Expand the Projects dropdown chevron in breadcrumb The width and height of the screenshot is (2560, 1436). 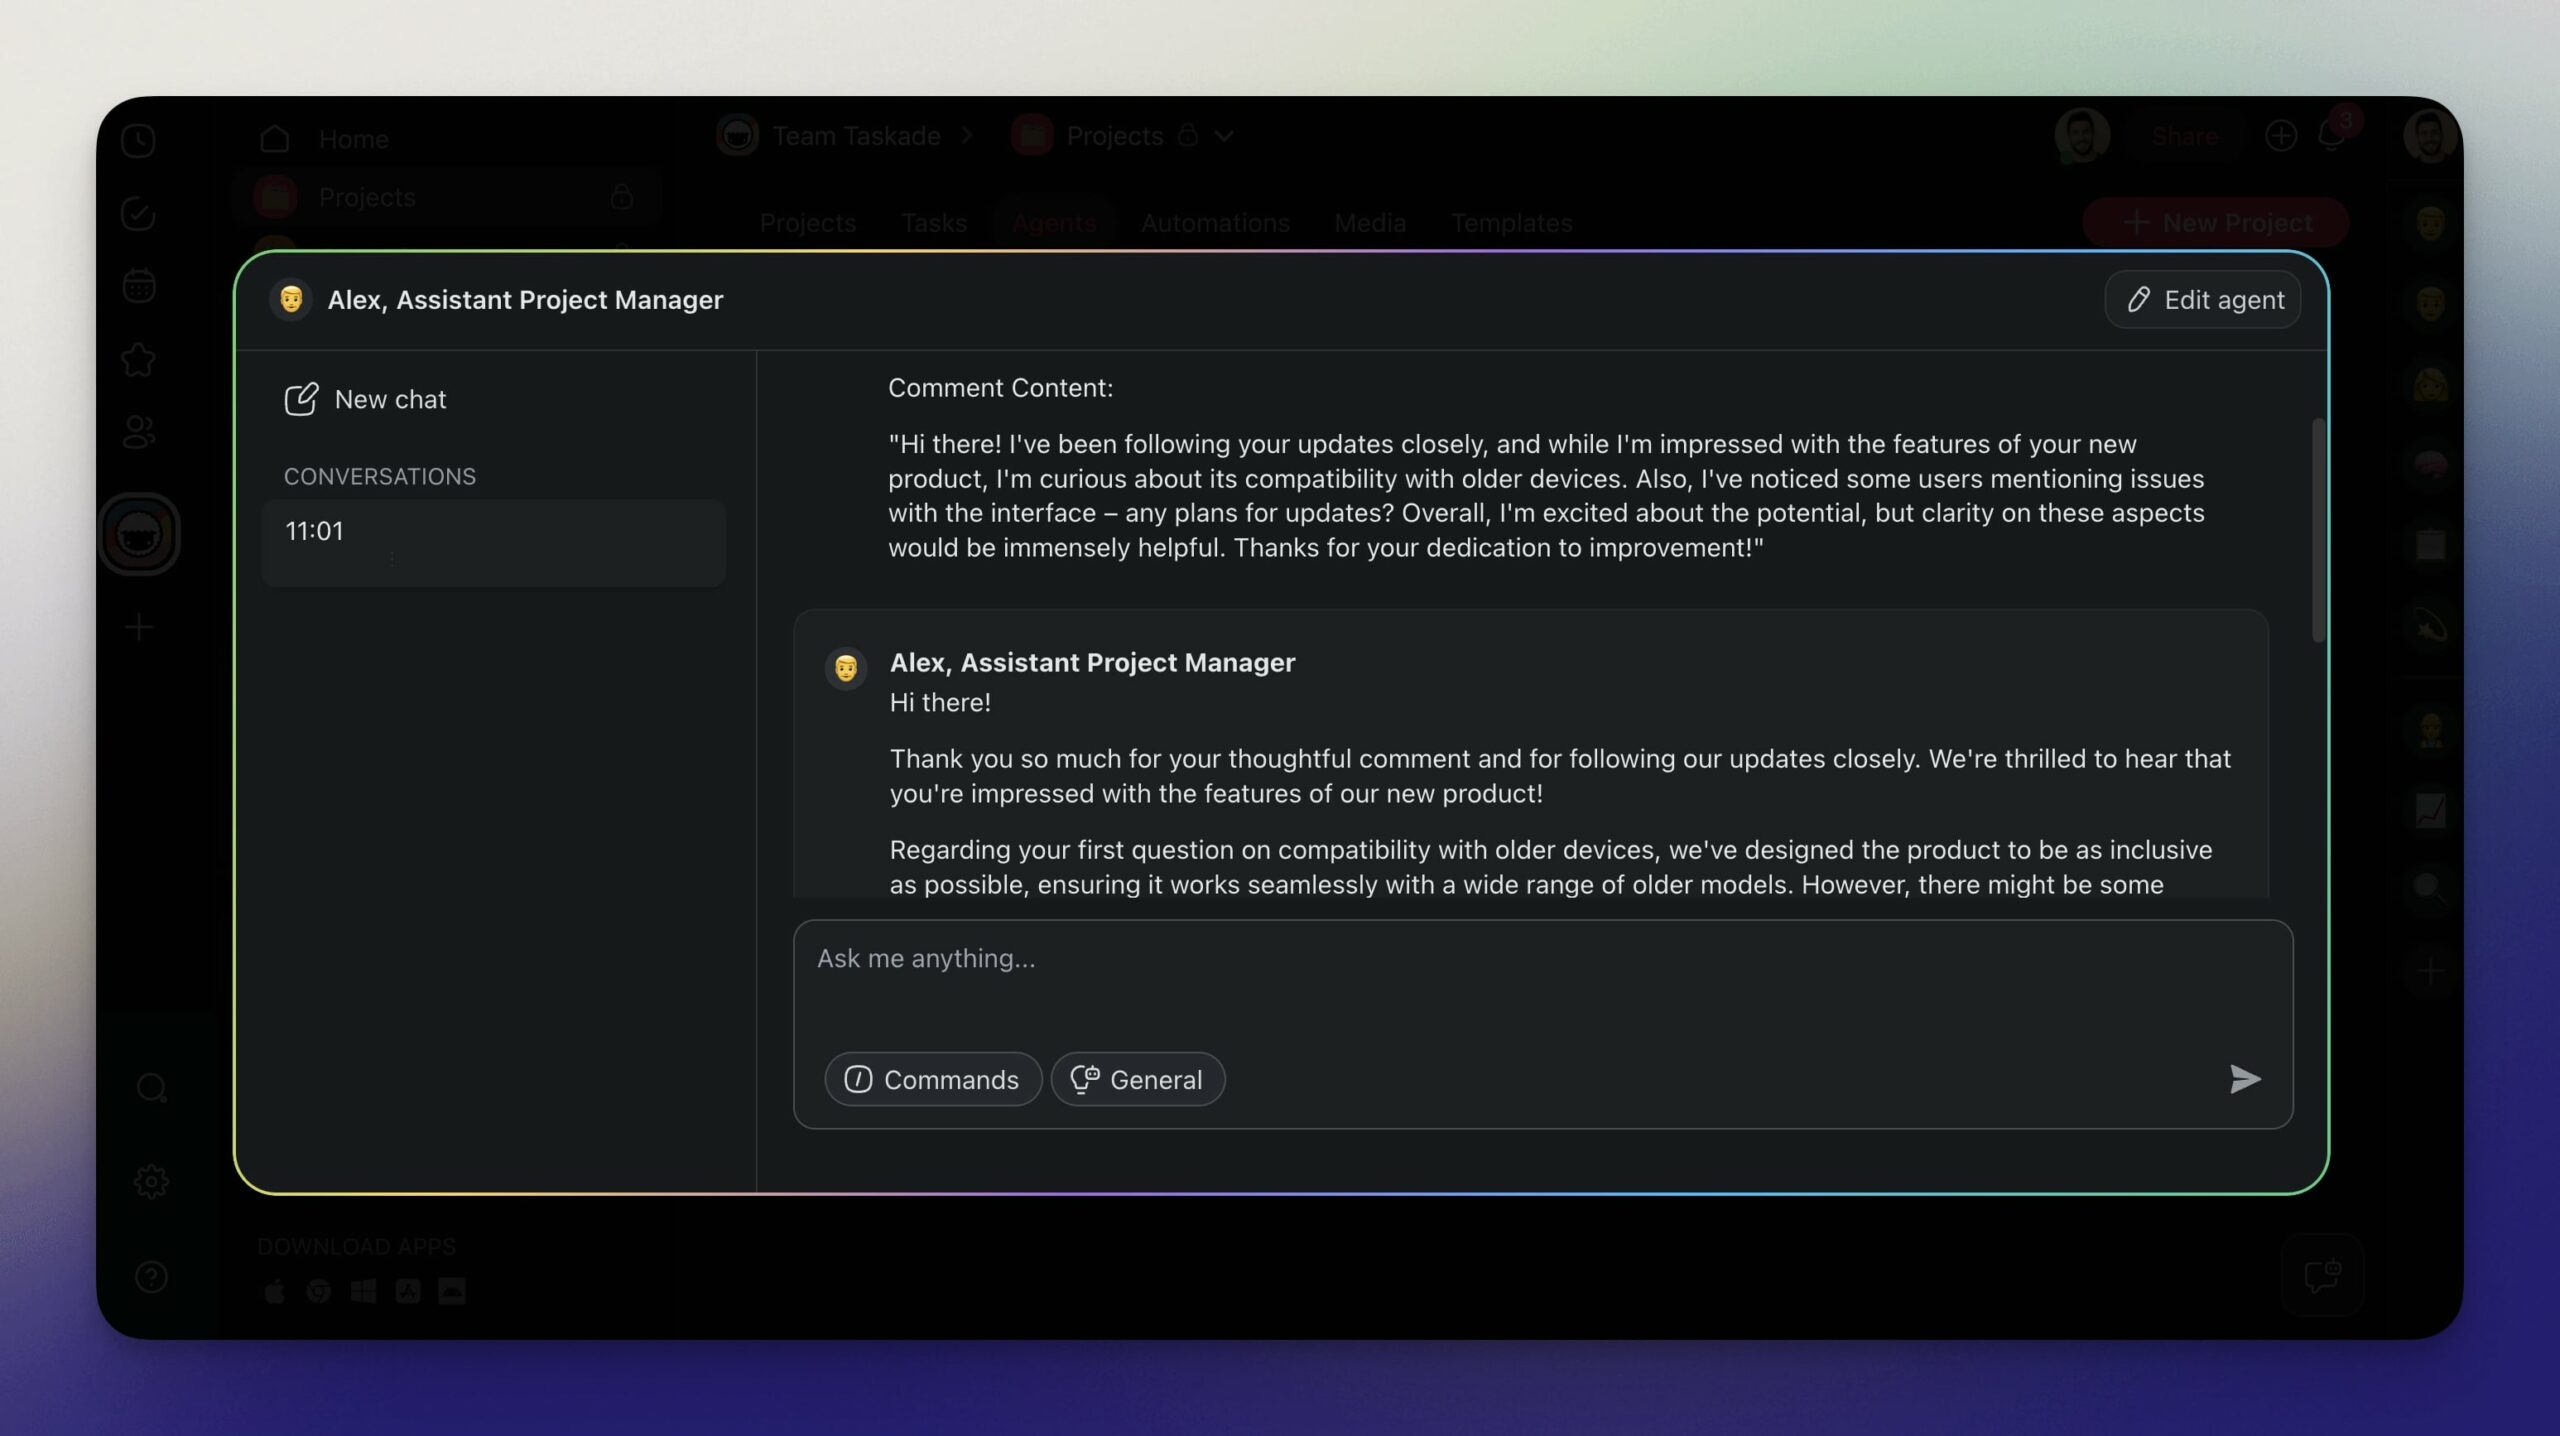pos(1224,136)
